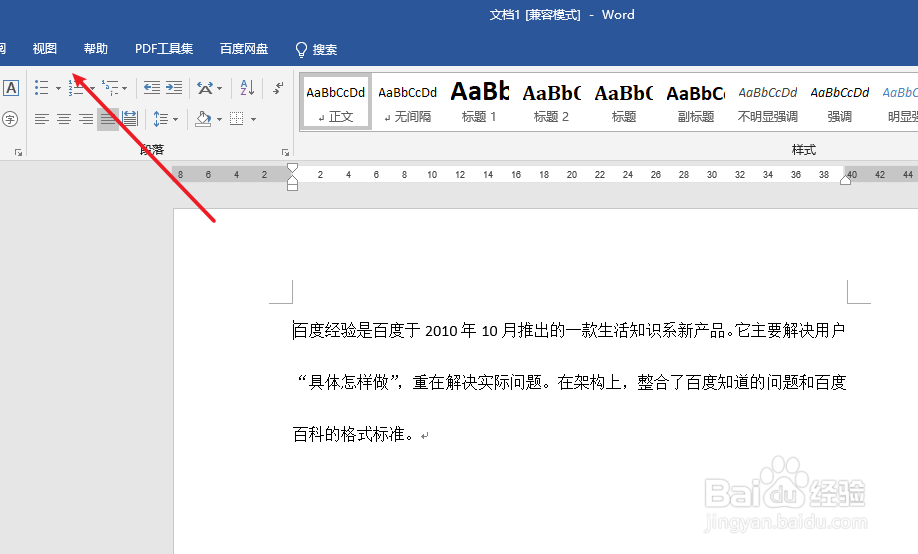918x554 pixels.
Task: Switch to 百度网盘 tab
Action: click(244, 49)
